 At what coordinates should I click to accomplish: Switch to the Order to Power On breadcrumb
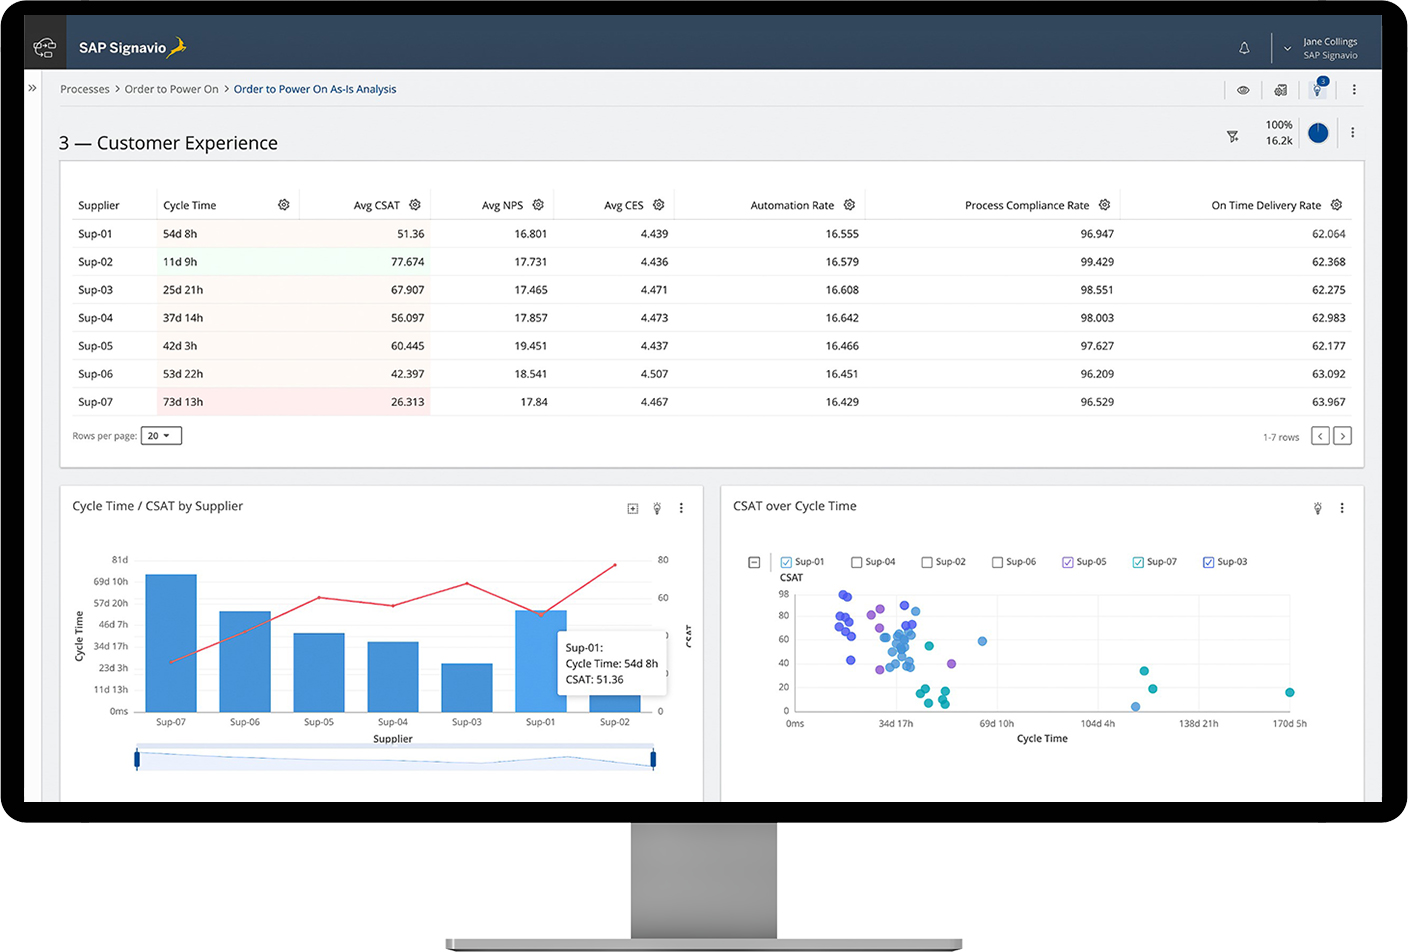pos(171,88)
